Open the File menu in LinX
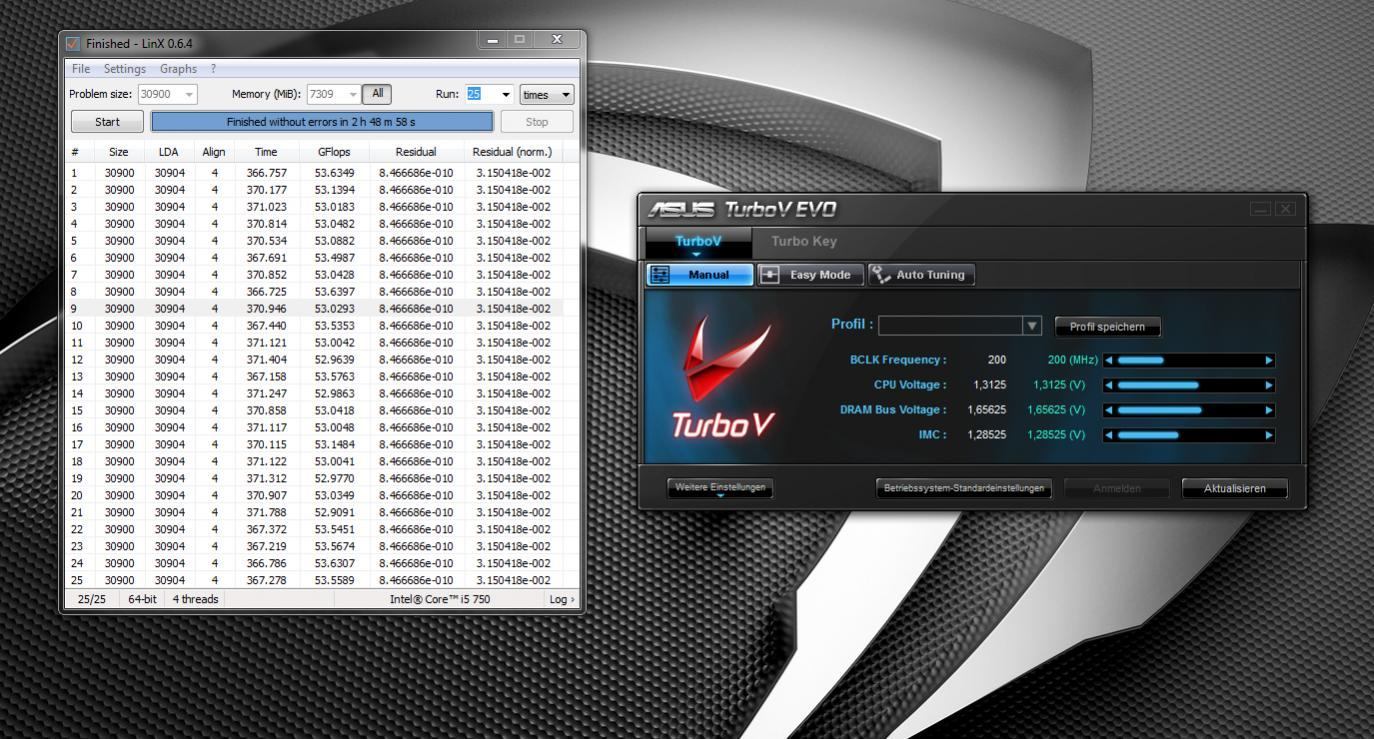Image resolution: width=1374 pixels, height=739 pixels. click(81, 69)
